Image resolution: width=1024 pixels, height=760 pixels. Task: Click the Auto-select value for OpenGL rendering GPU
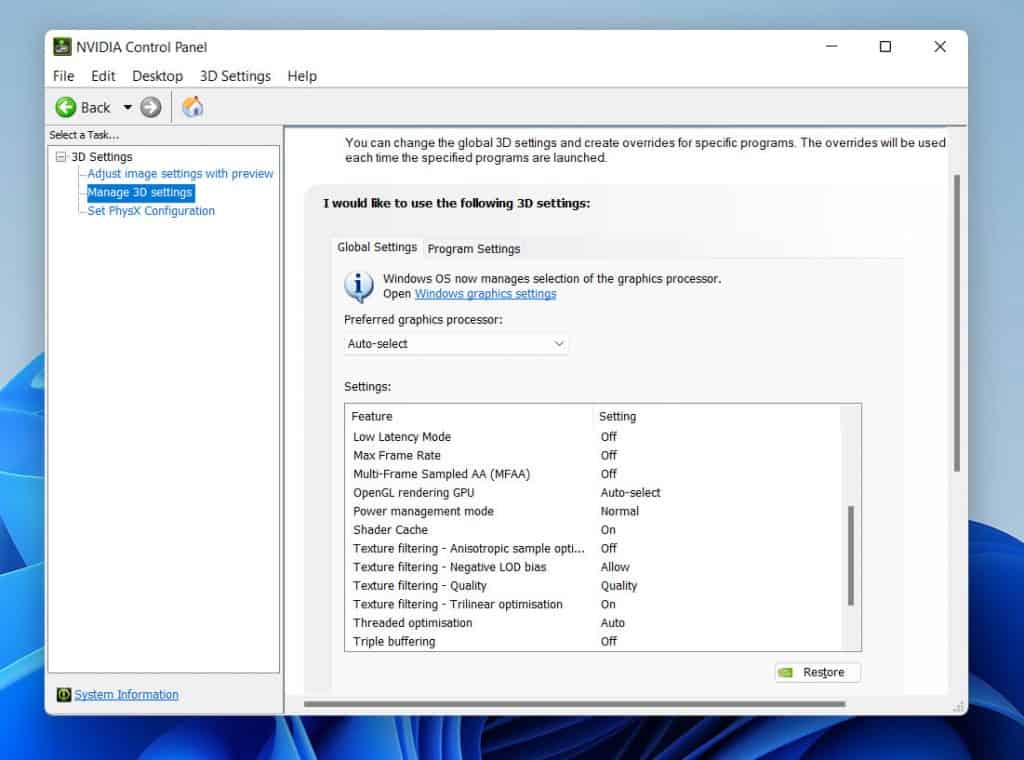click(630, 492)
